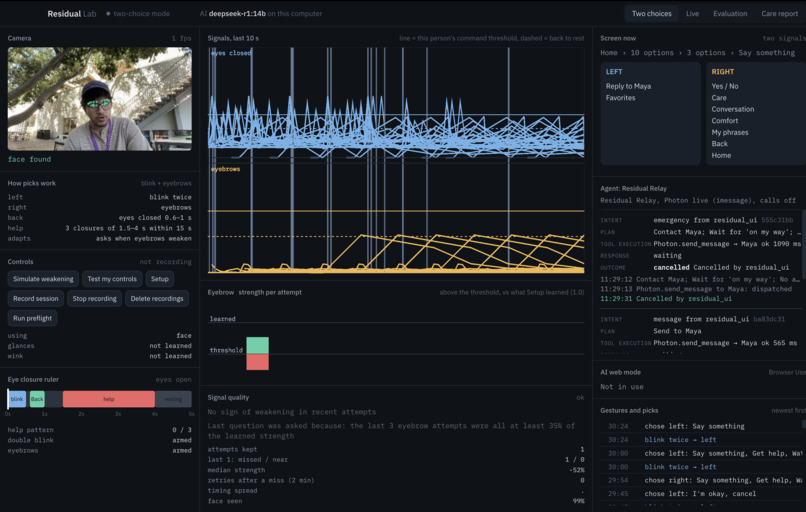
Task: Click the eyes closed graph label
Action: [231, 53]
